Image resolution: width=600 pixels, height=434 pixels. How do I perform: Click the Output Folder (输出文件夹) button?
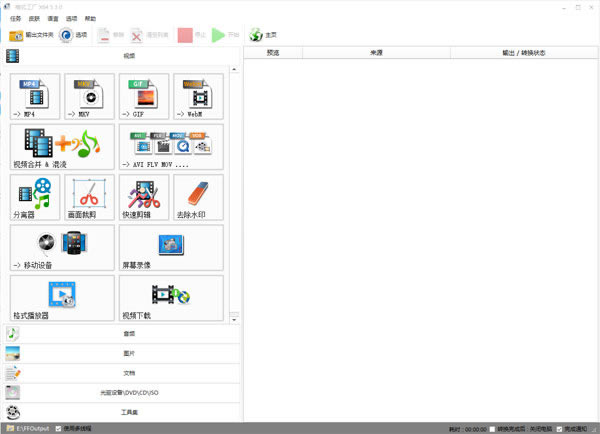pyautogui.click(x=32, y=35)
